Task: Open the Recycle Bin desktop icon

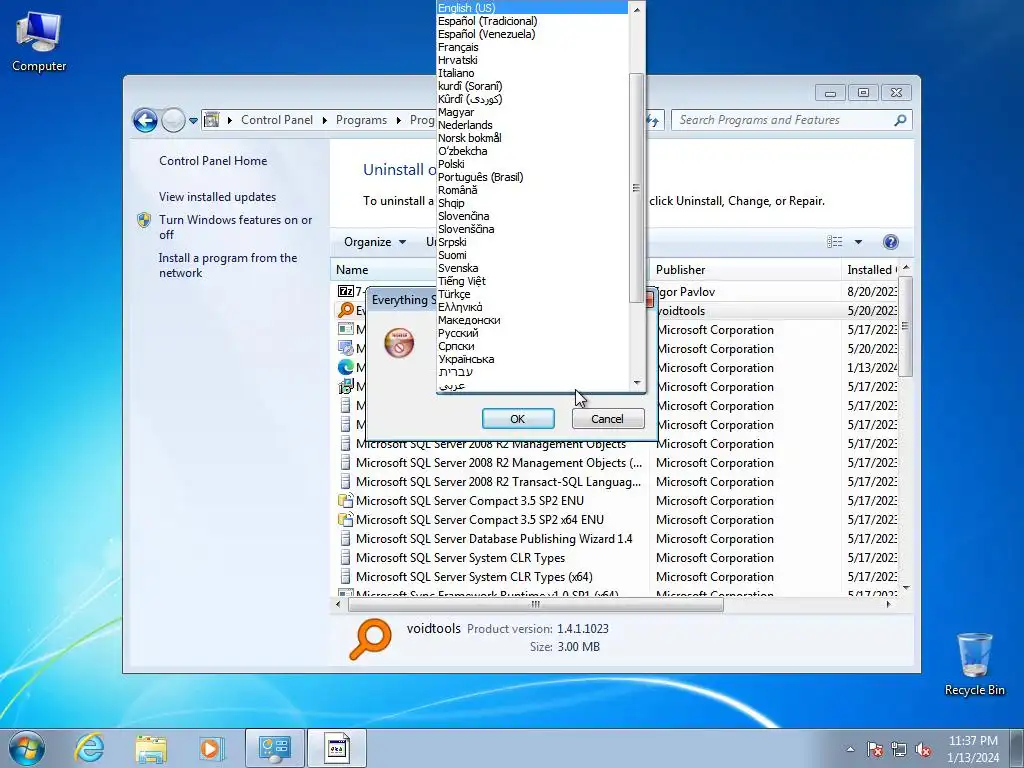Action: tap(974, 664)
